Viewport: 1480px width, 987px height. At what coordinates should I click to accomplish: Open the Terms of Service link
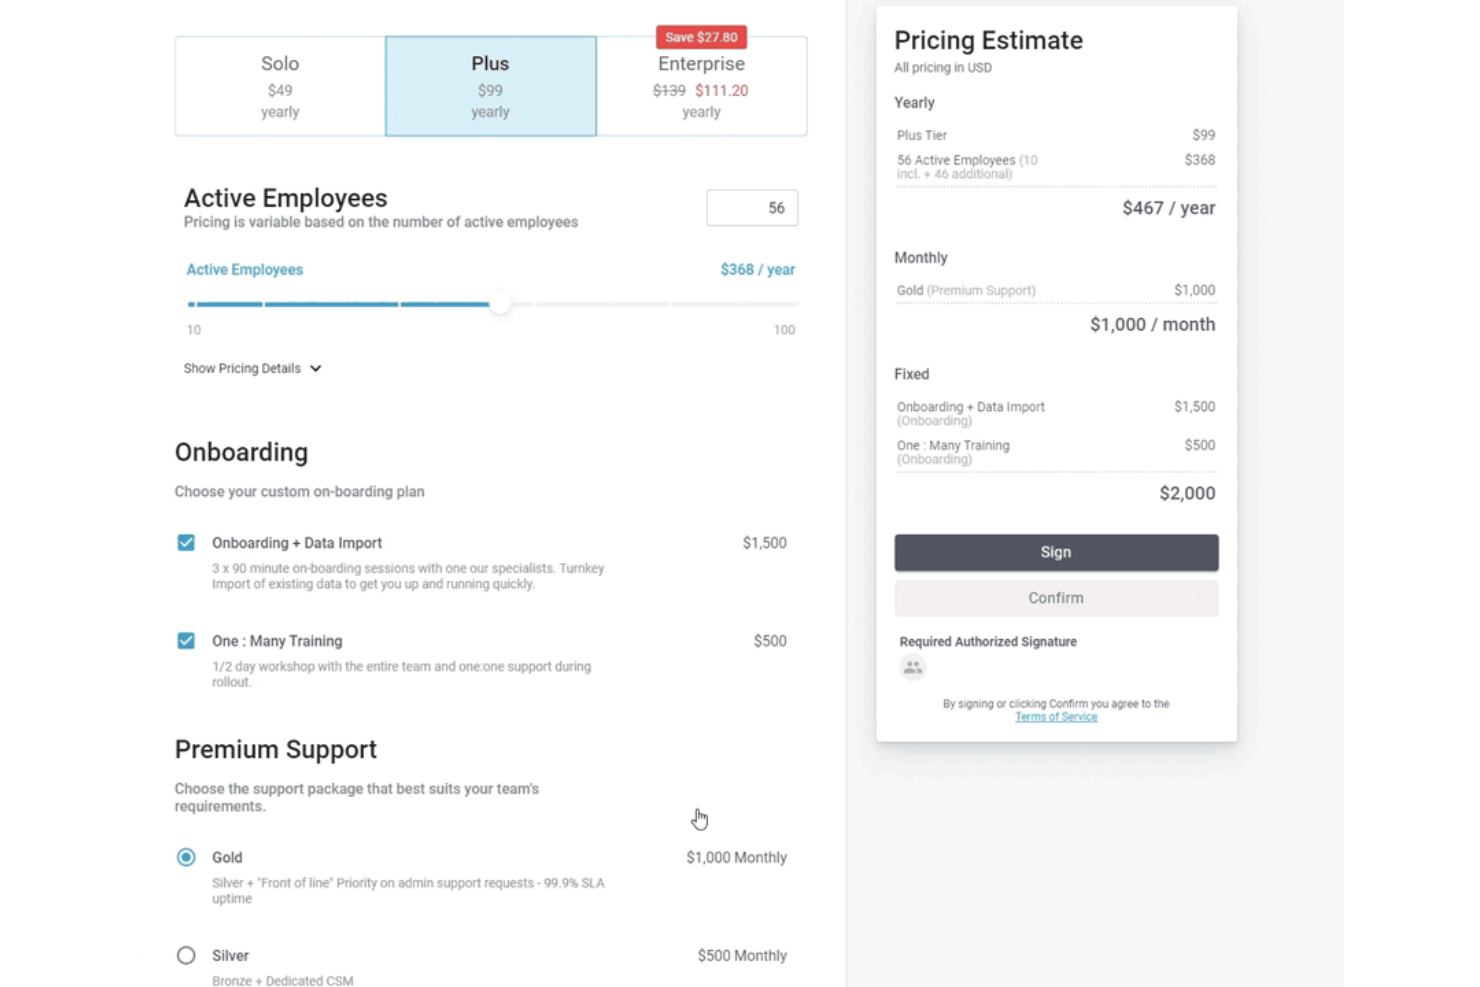[1056, 717]
